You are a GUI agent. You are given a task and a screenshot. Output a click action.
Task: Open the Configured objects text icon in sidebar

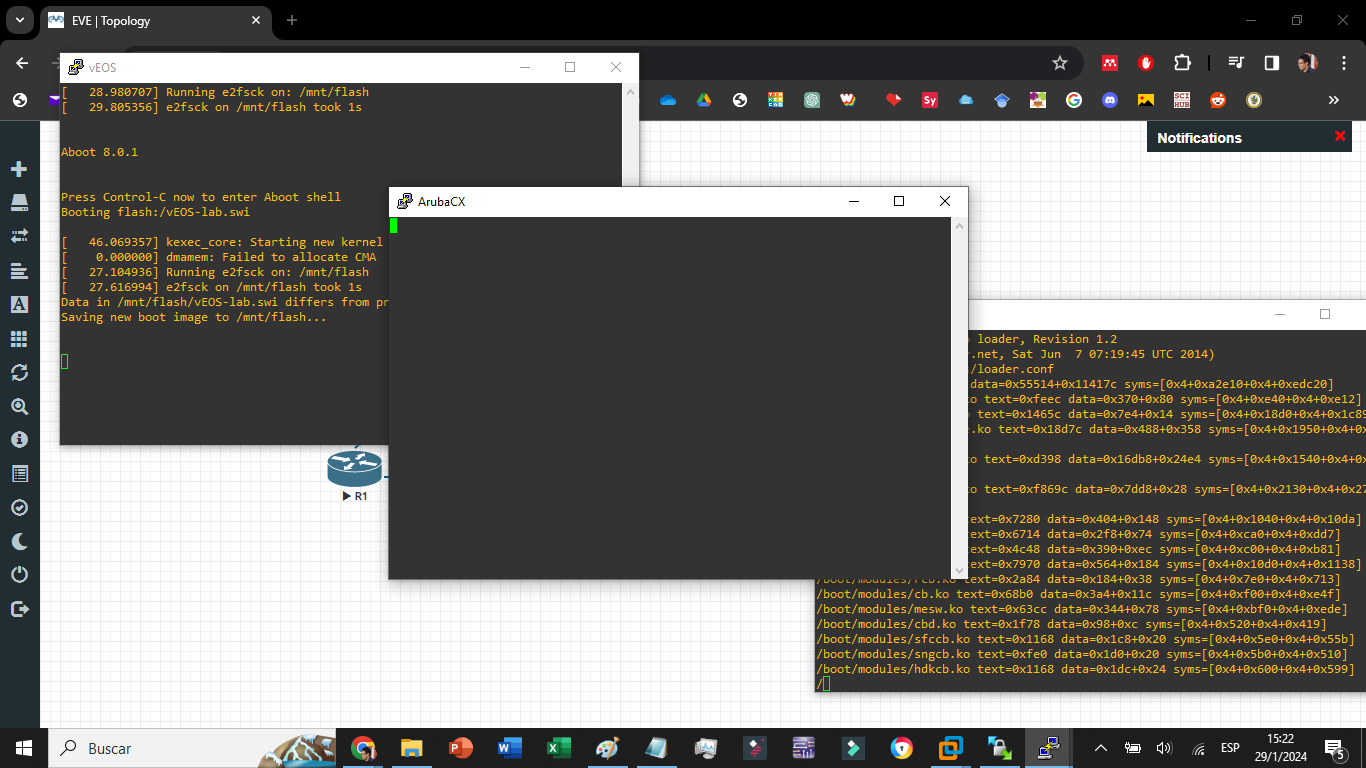click(x=19, y=304)
